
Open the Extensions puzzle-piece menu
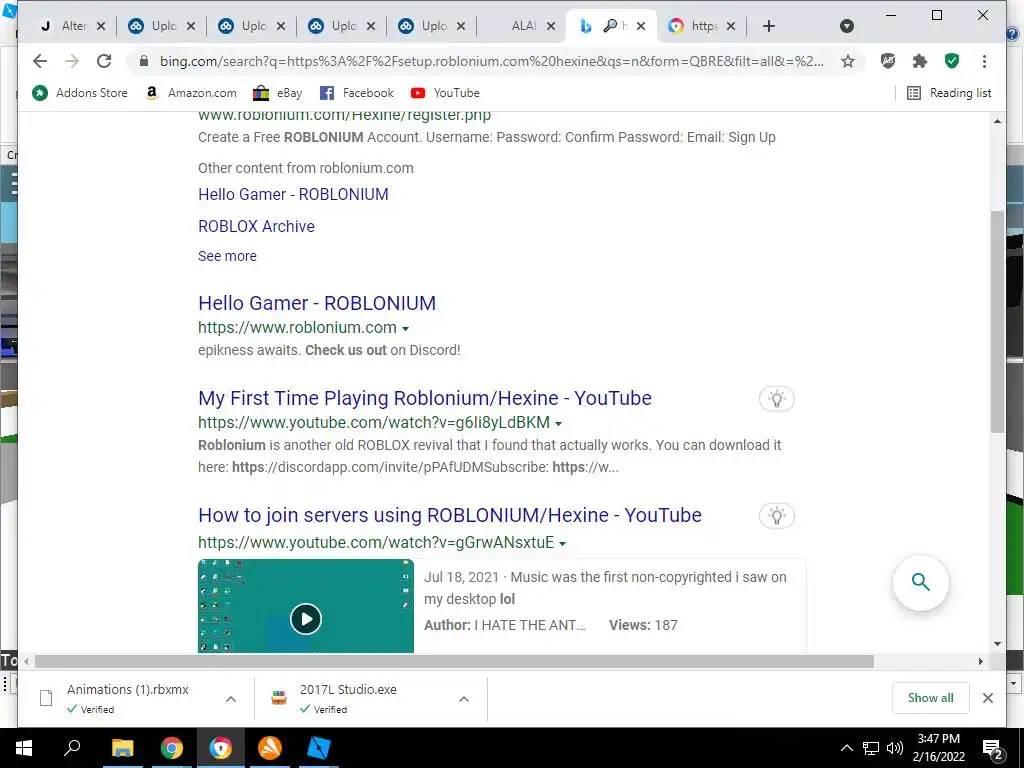[x=920, y=61]
